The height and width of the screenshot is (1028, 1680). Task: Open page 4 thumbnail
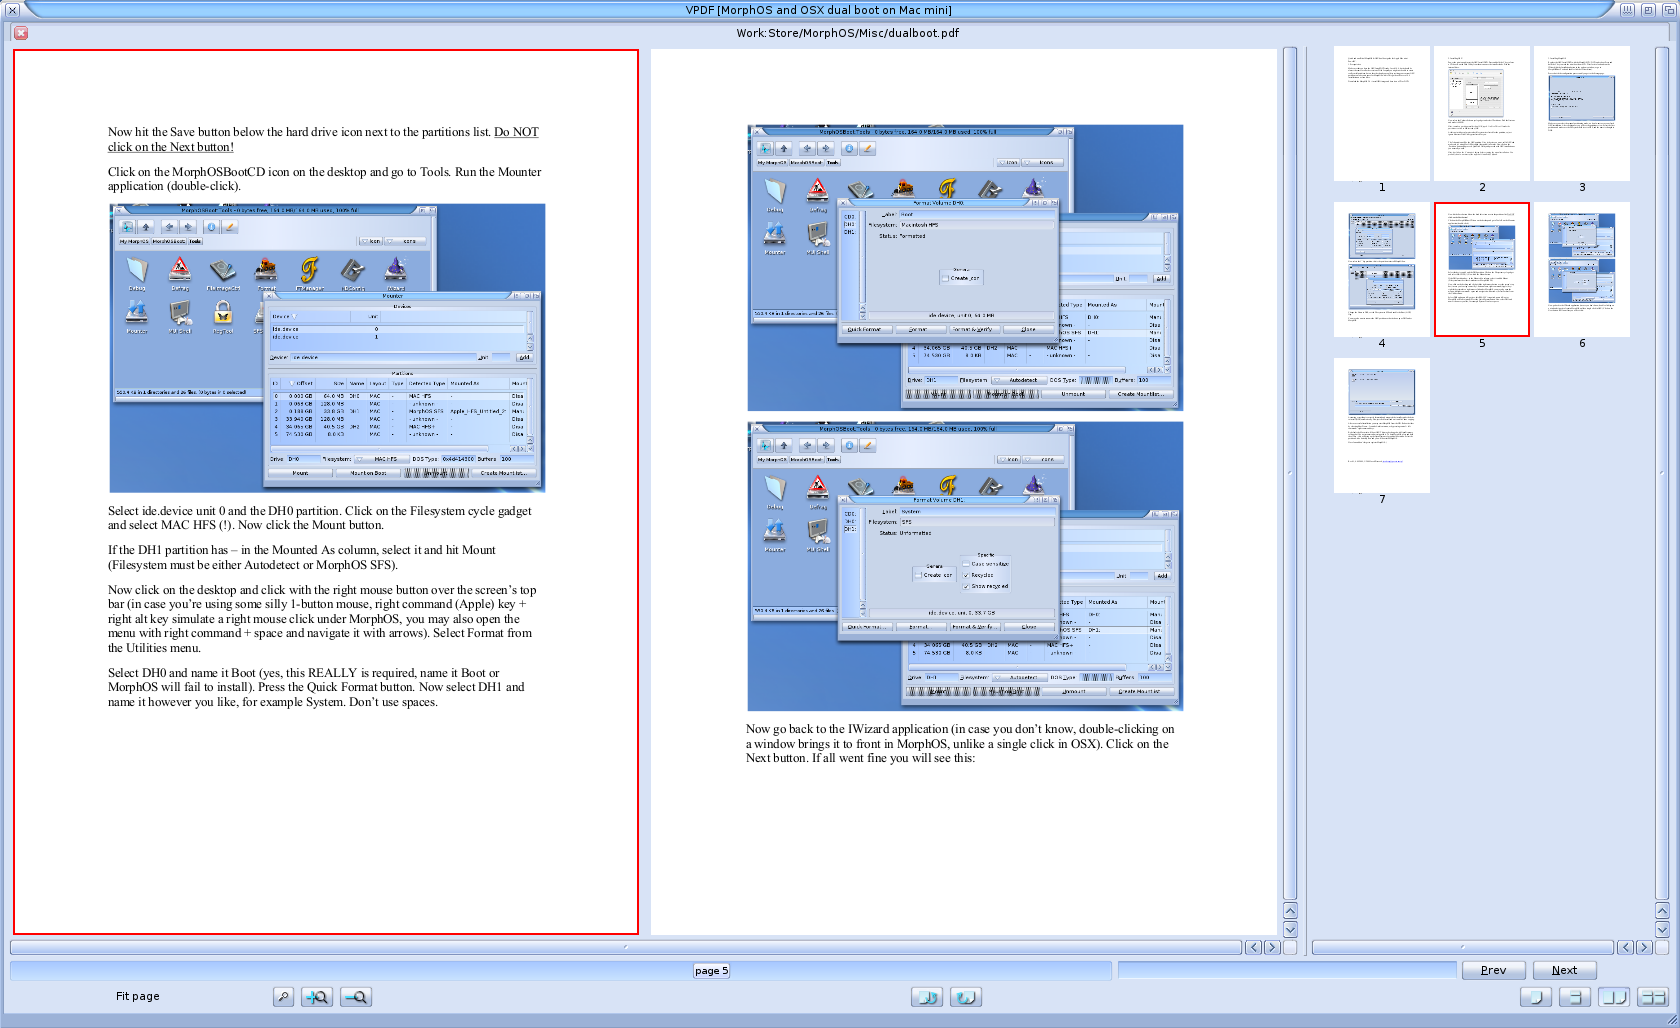click(x=1382, y=269)
